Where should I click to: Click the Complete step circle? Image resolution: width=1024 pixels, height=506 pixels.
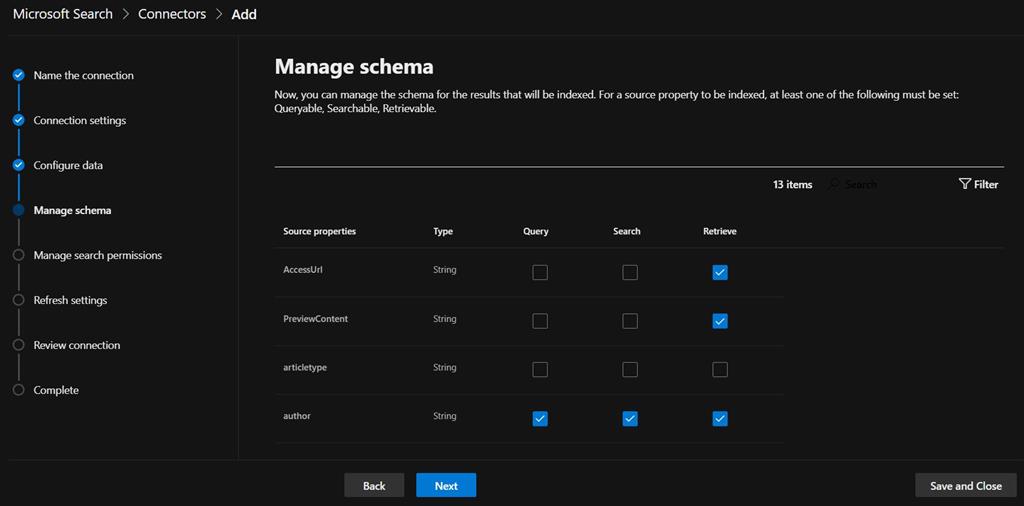click(x=19, y=390)
